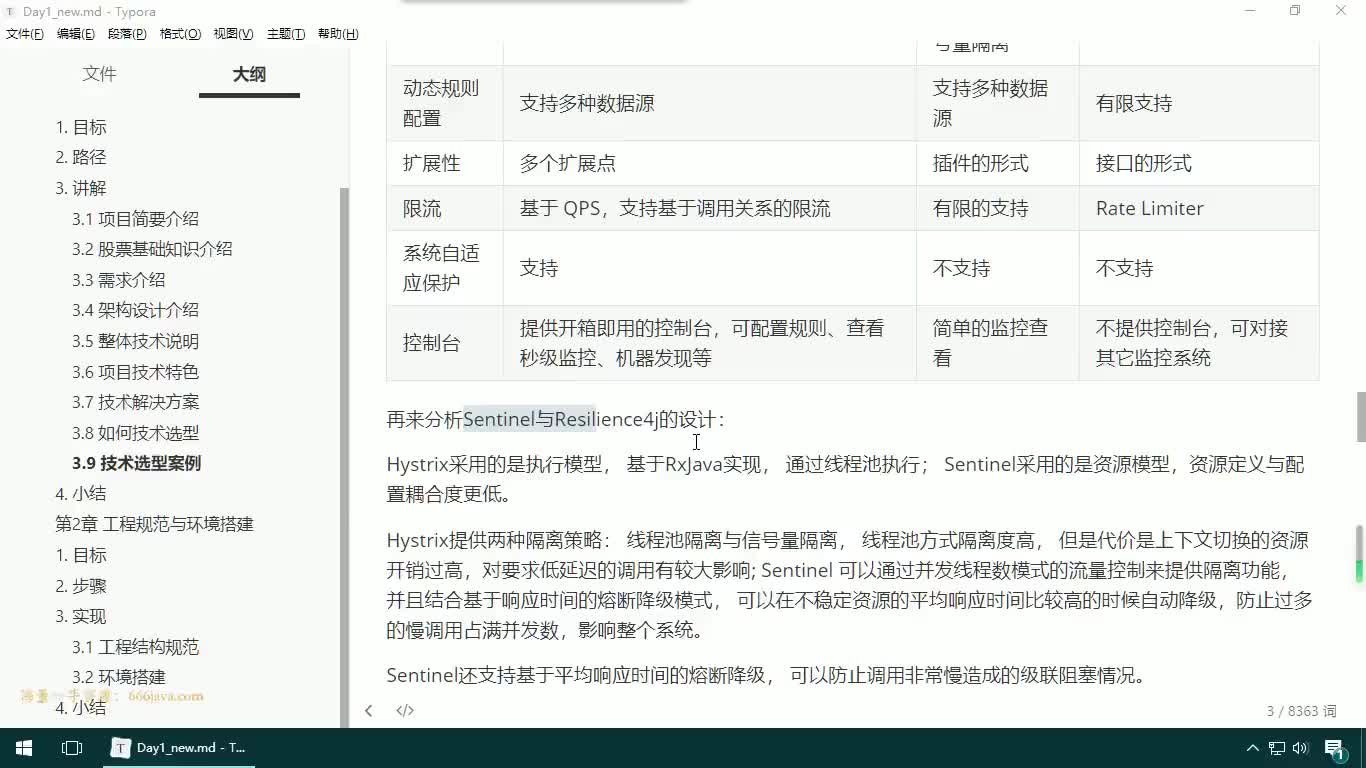Open the 文件(F) menu
1366x768 pixels.
pos(25,34)
